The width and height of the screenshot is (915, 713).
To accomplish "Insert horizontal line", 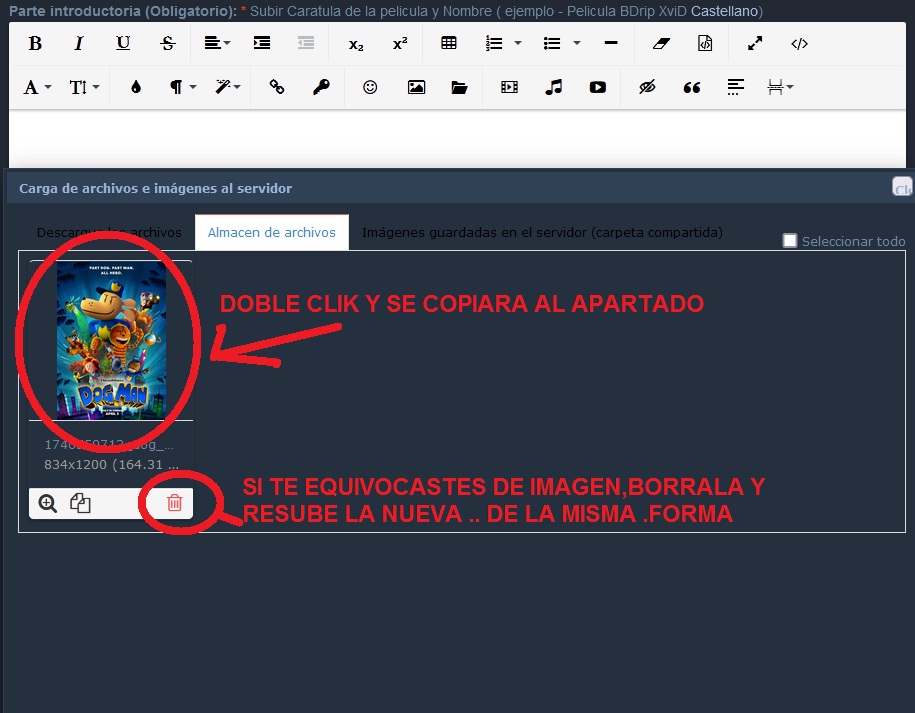I will click(611, 43).
